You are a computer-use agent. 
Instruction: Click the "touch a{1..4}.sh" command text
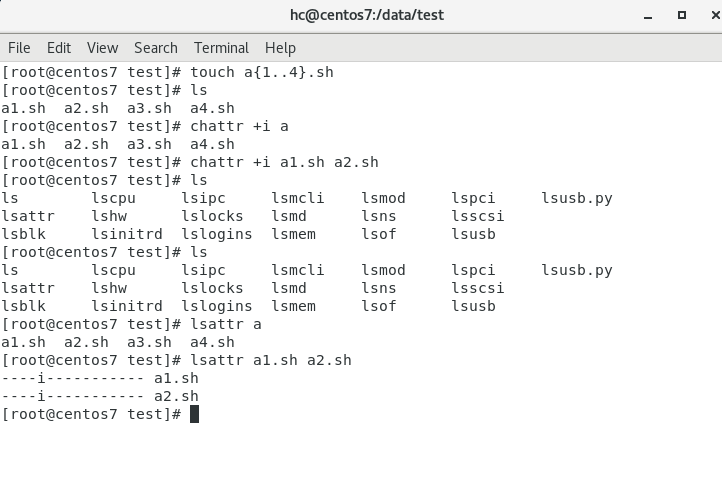pyautogui.click(x=262, y=72)
